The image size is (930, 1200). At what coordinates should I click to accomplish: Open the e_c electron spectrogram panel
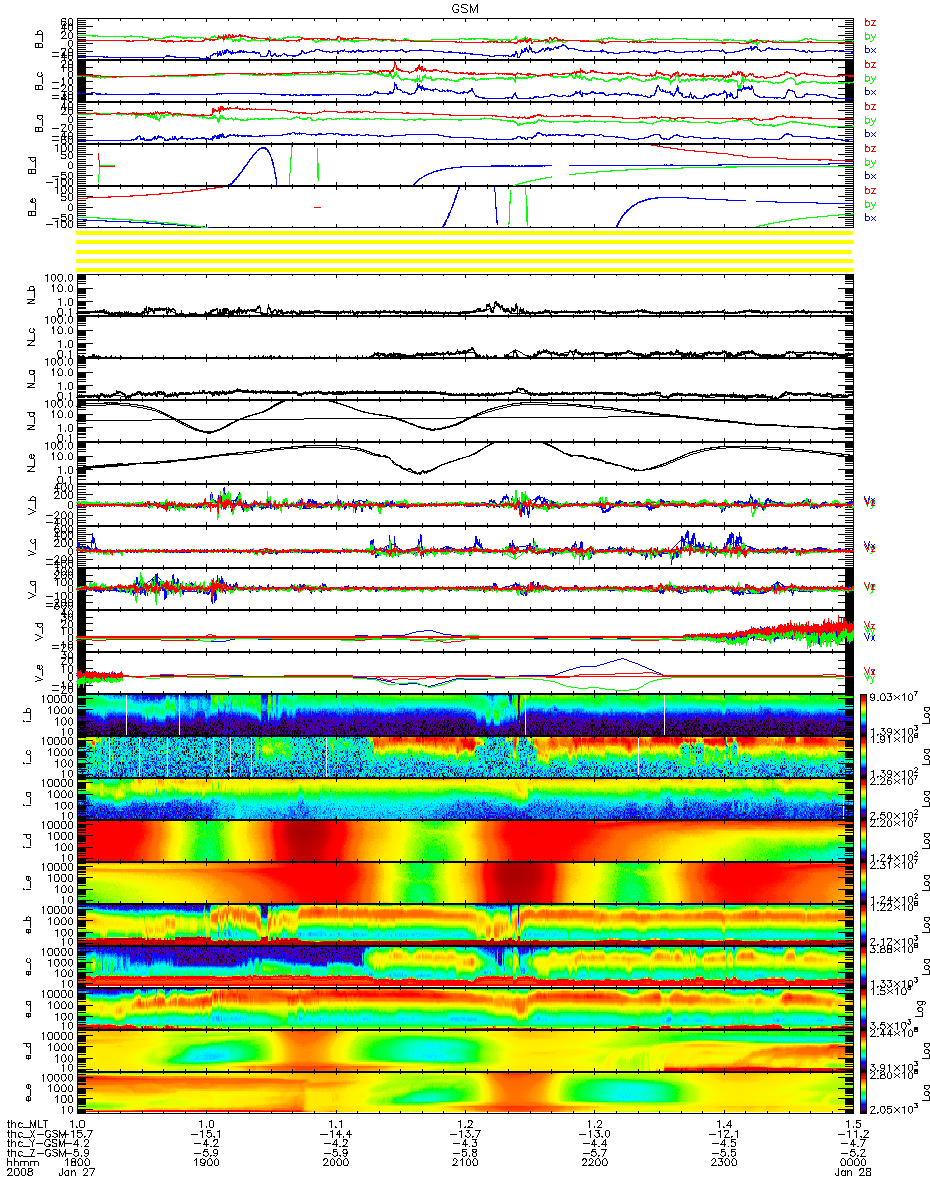(x=465, y=967)
